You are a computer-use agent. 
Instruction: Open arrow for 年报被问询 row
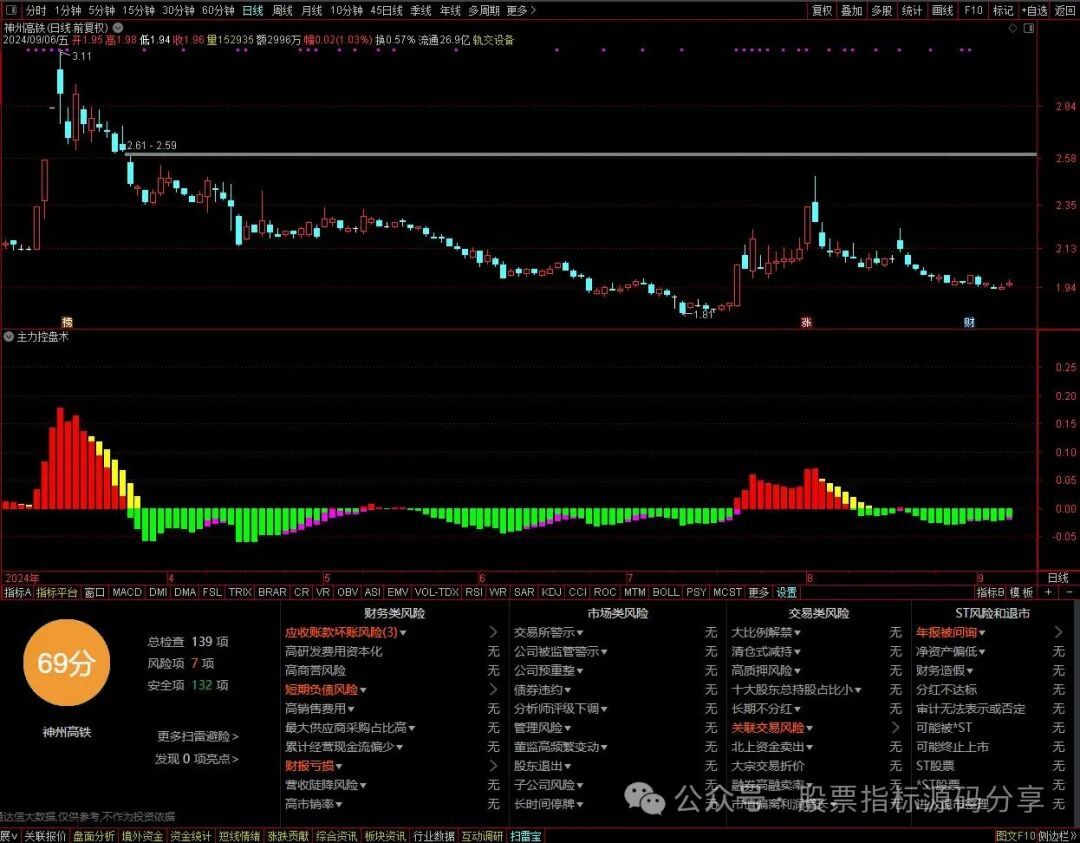pos(1059,632)
